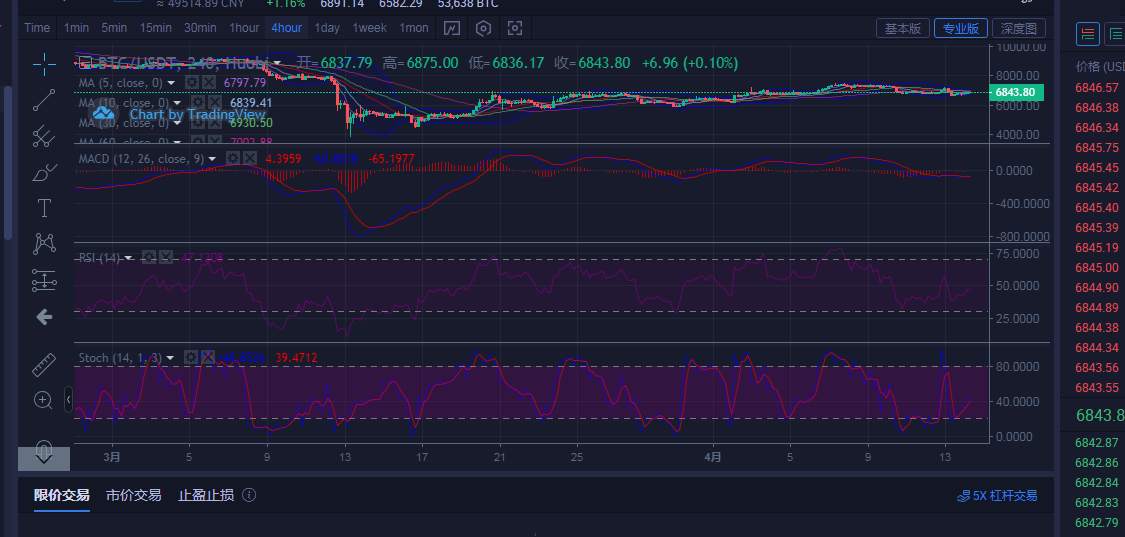The height and width of the screenshot is (537, 1125).
Task: Click sell order price 6846.57
Action: (1097, 88)
